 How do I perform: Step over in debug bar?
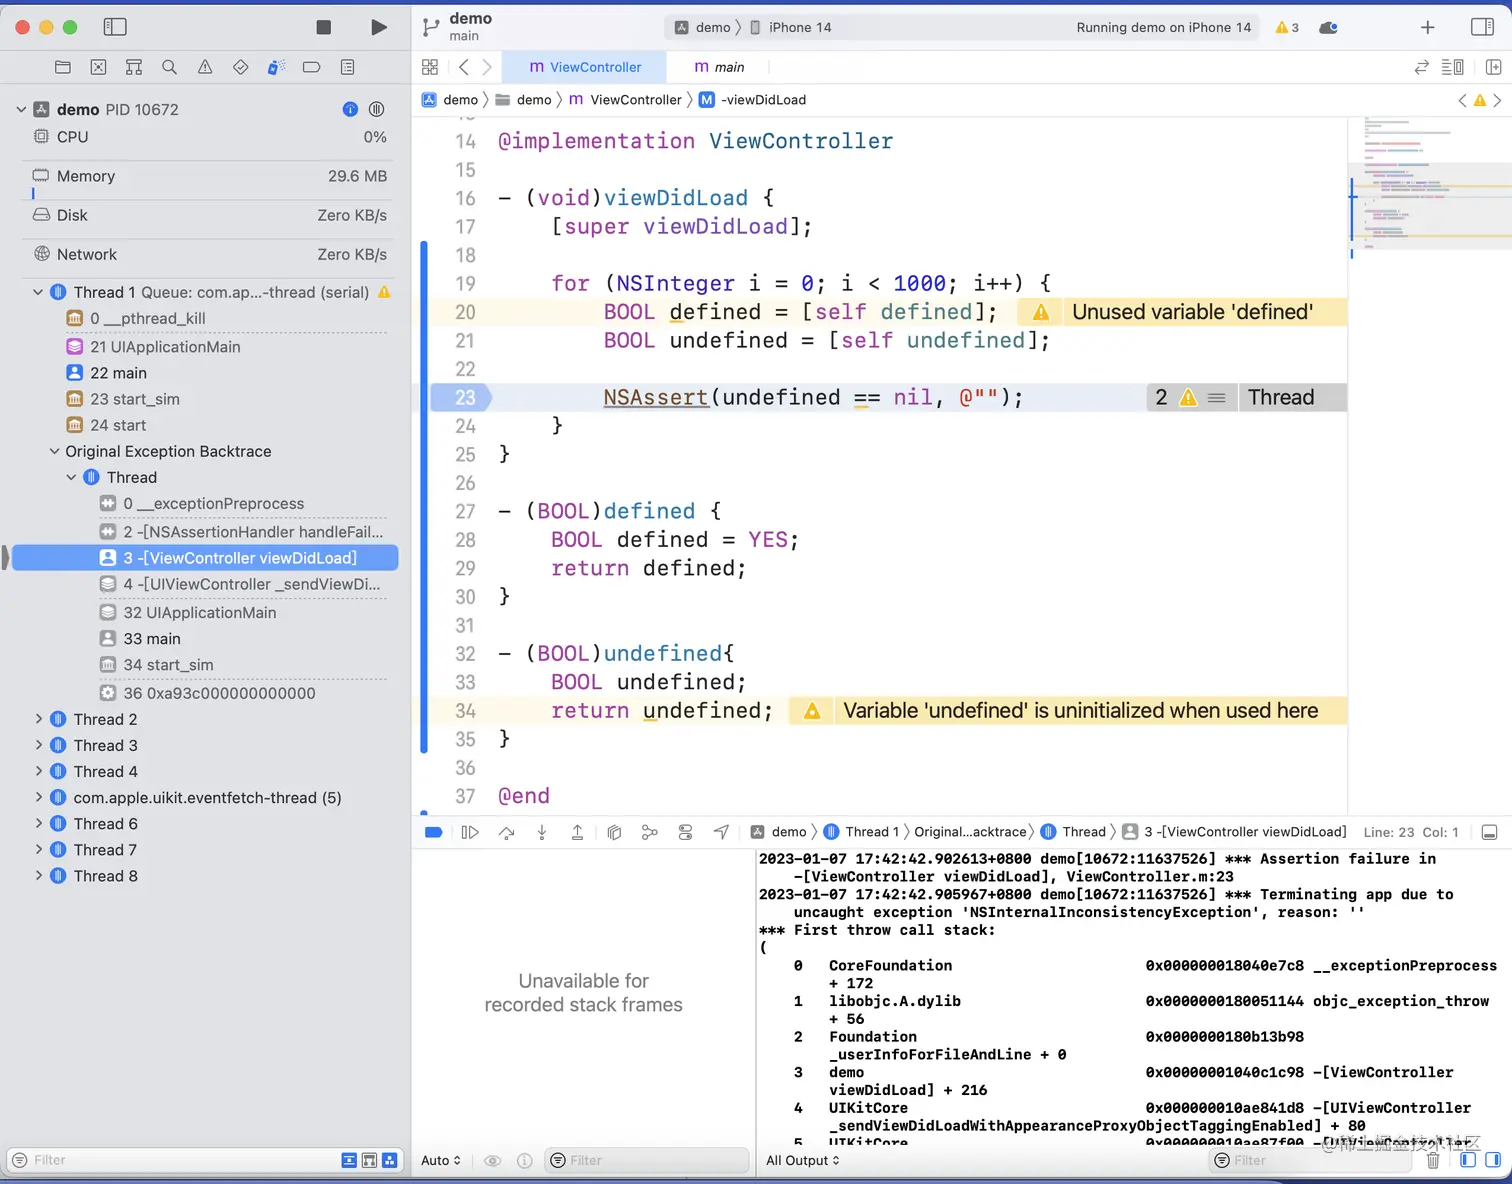pyautogui.click(x=506, y=832)
